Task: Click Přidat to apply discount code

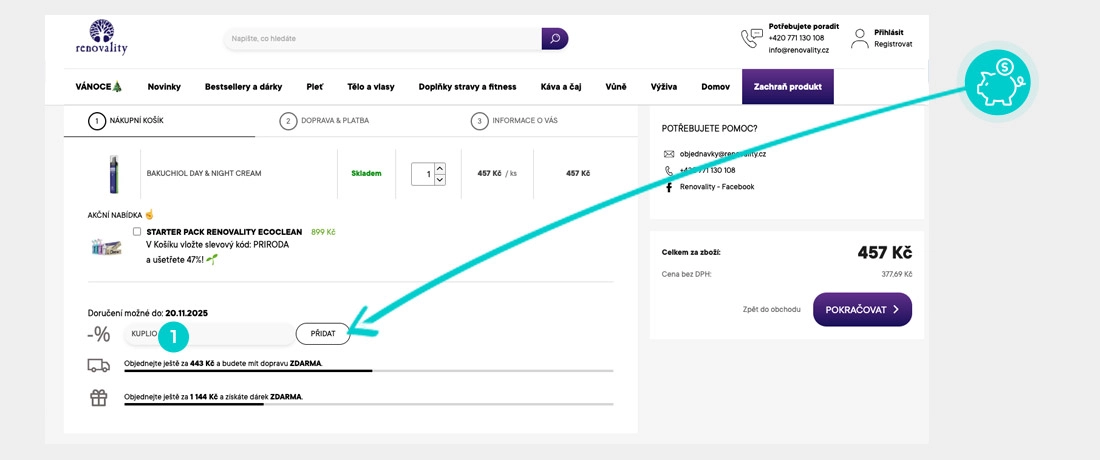Action: (322, 333)
